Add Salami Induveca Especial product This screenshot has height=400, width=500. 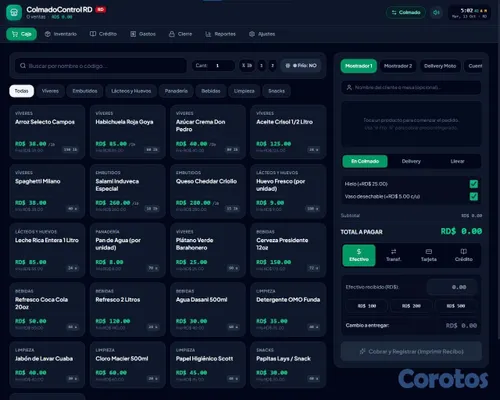pyautogui.click(x=128, y=191)
